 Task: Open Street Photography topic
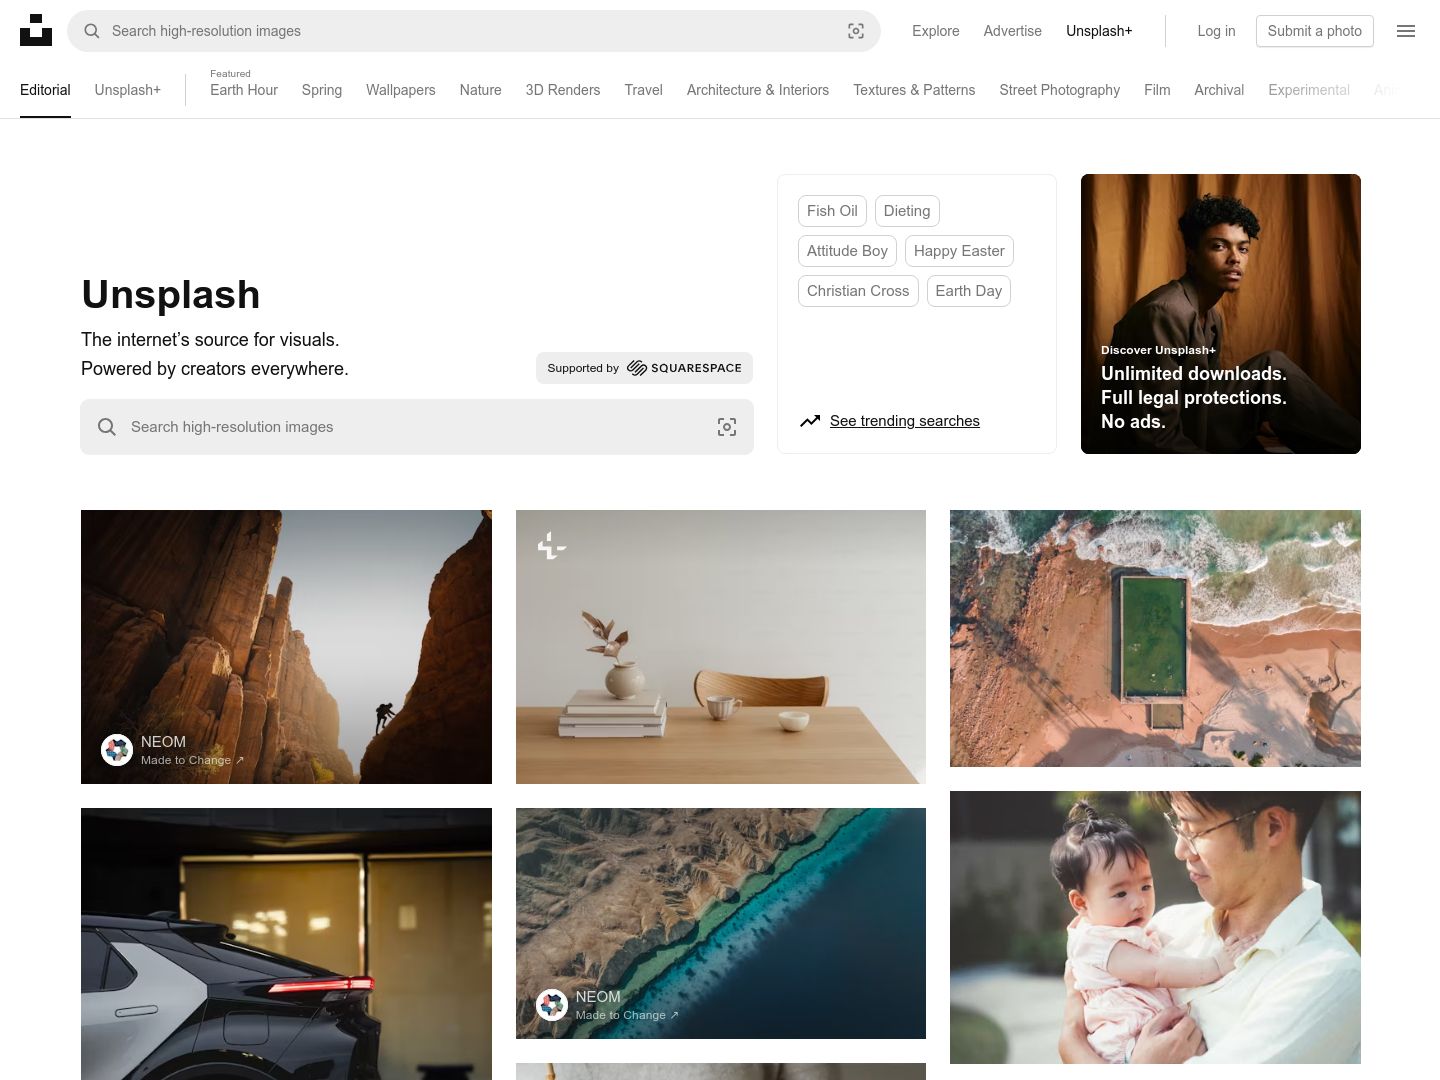[1060, 90]
